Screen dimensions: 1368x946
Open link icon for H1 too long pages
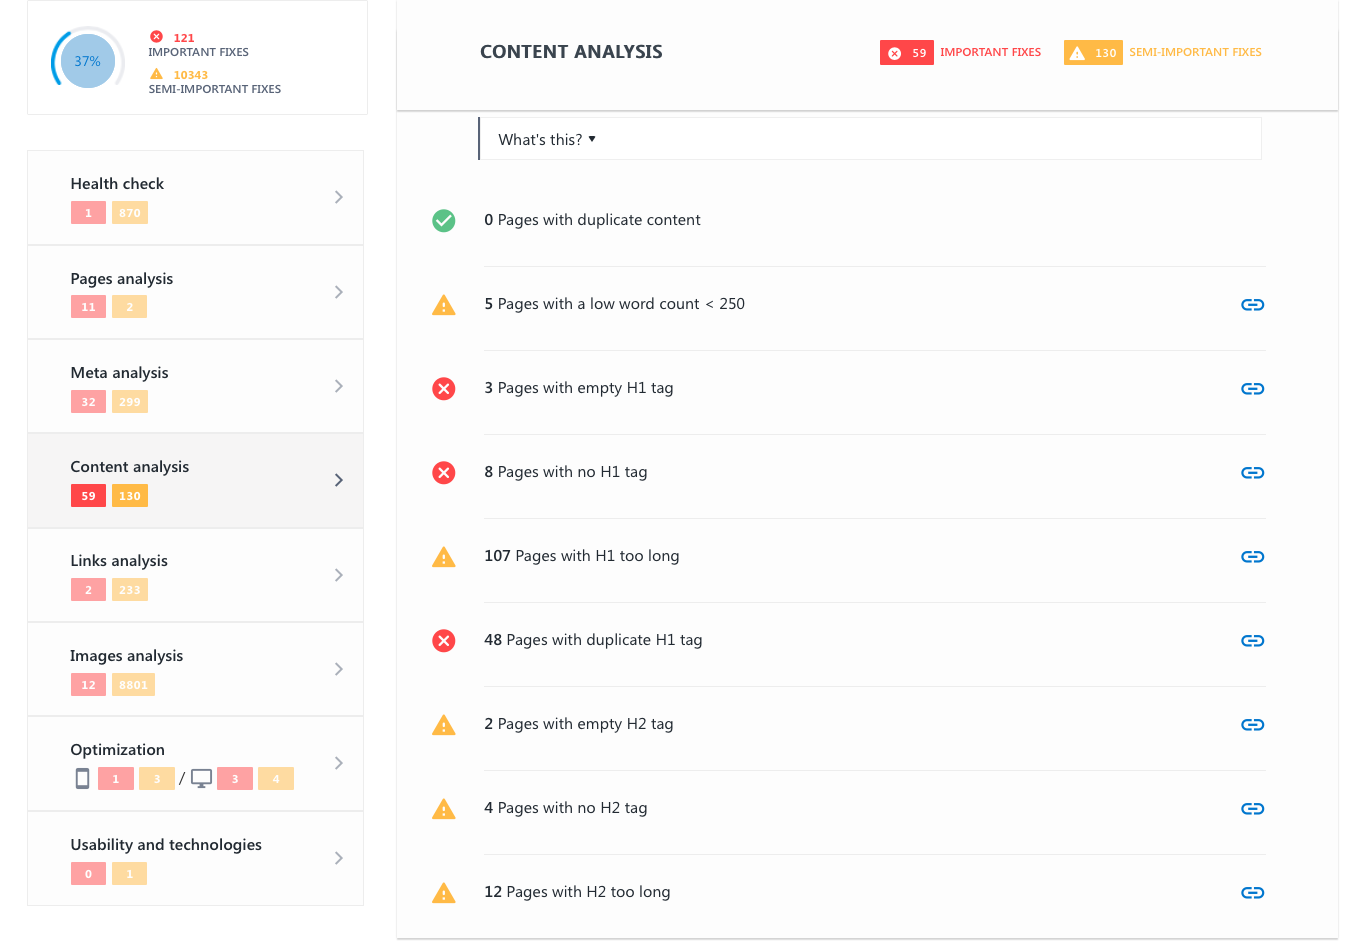click(1252, 557)
